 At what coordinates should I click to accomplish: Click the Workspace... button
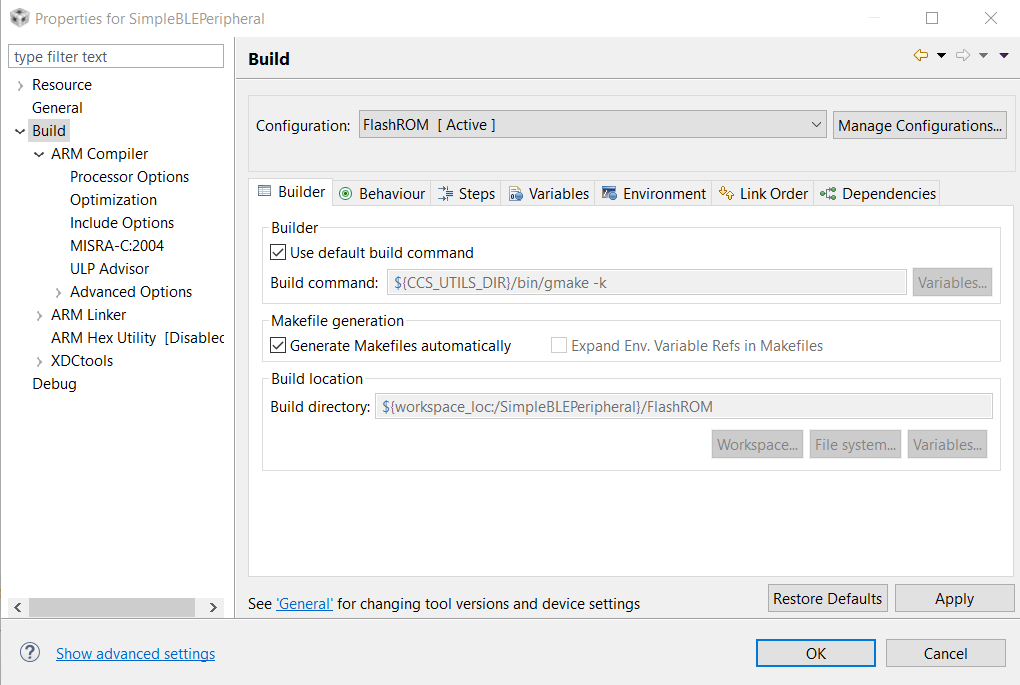pos(757,444)
